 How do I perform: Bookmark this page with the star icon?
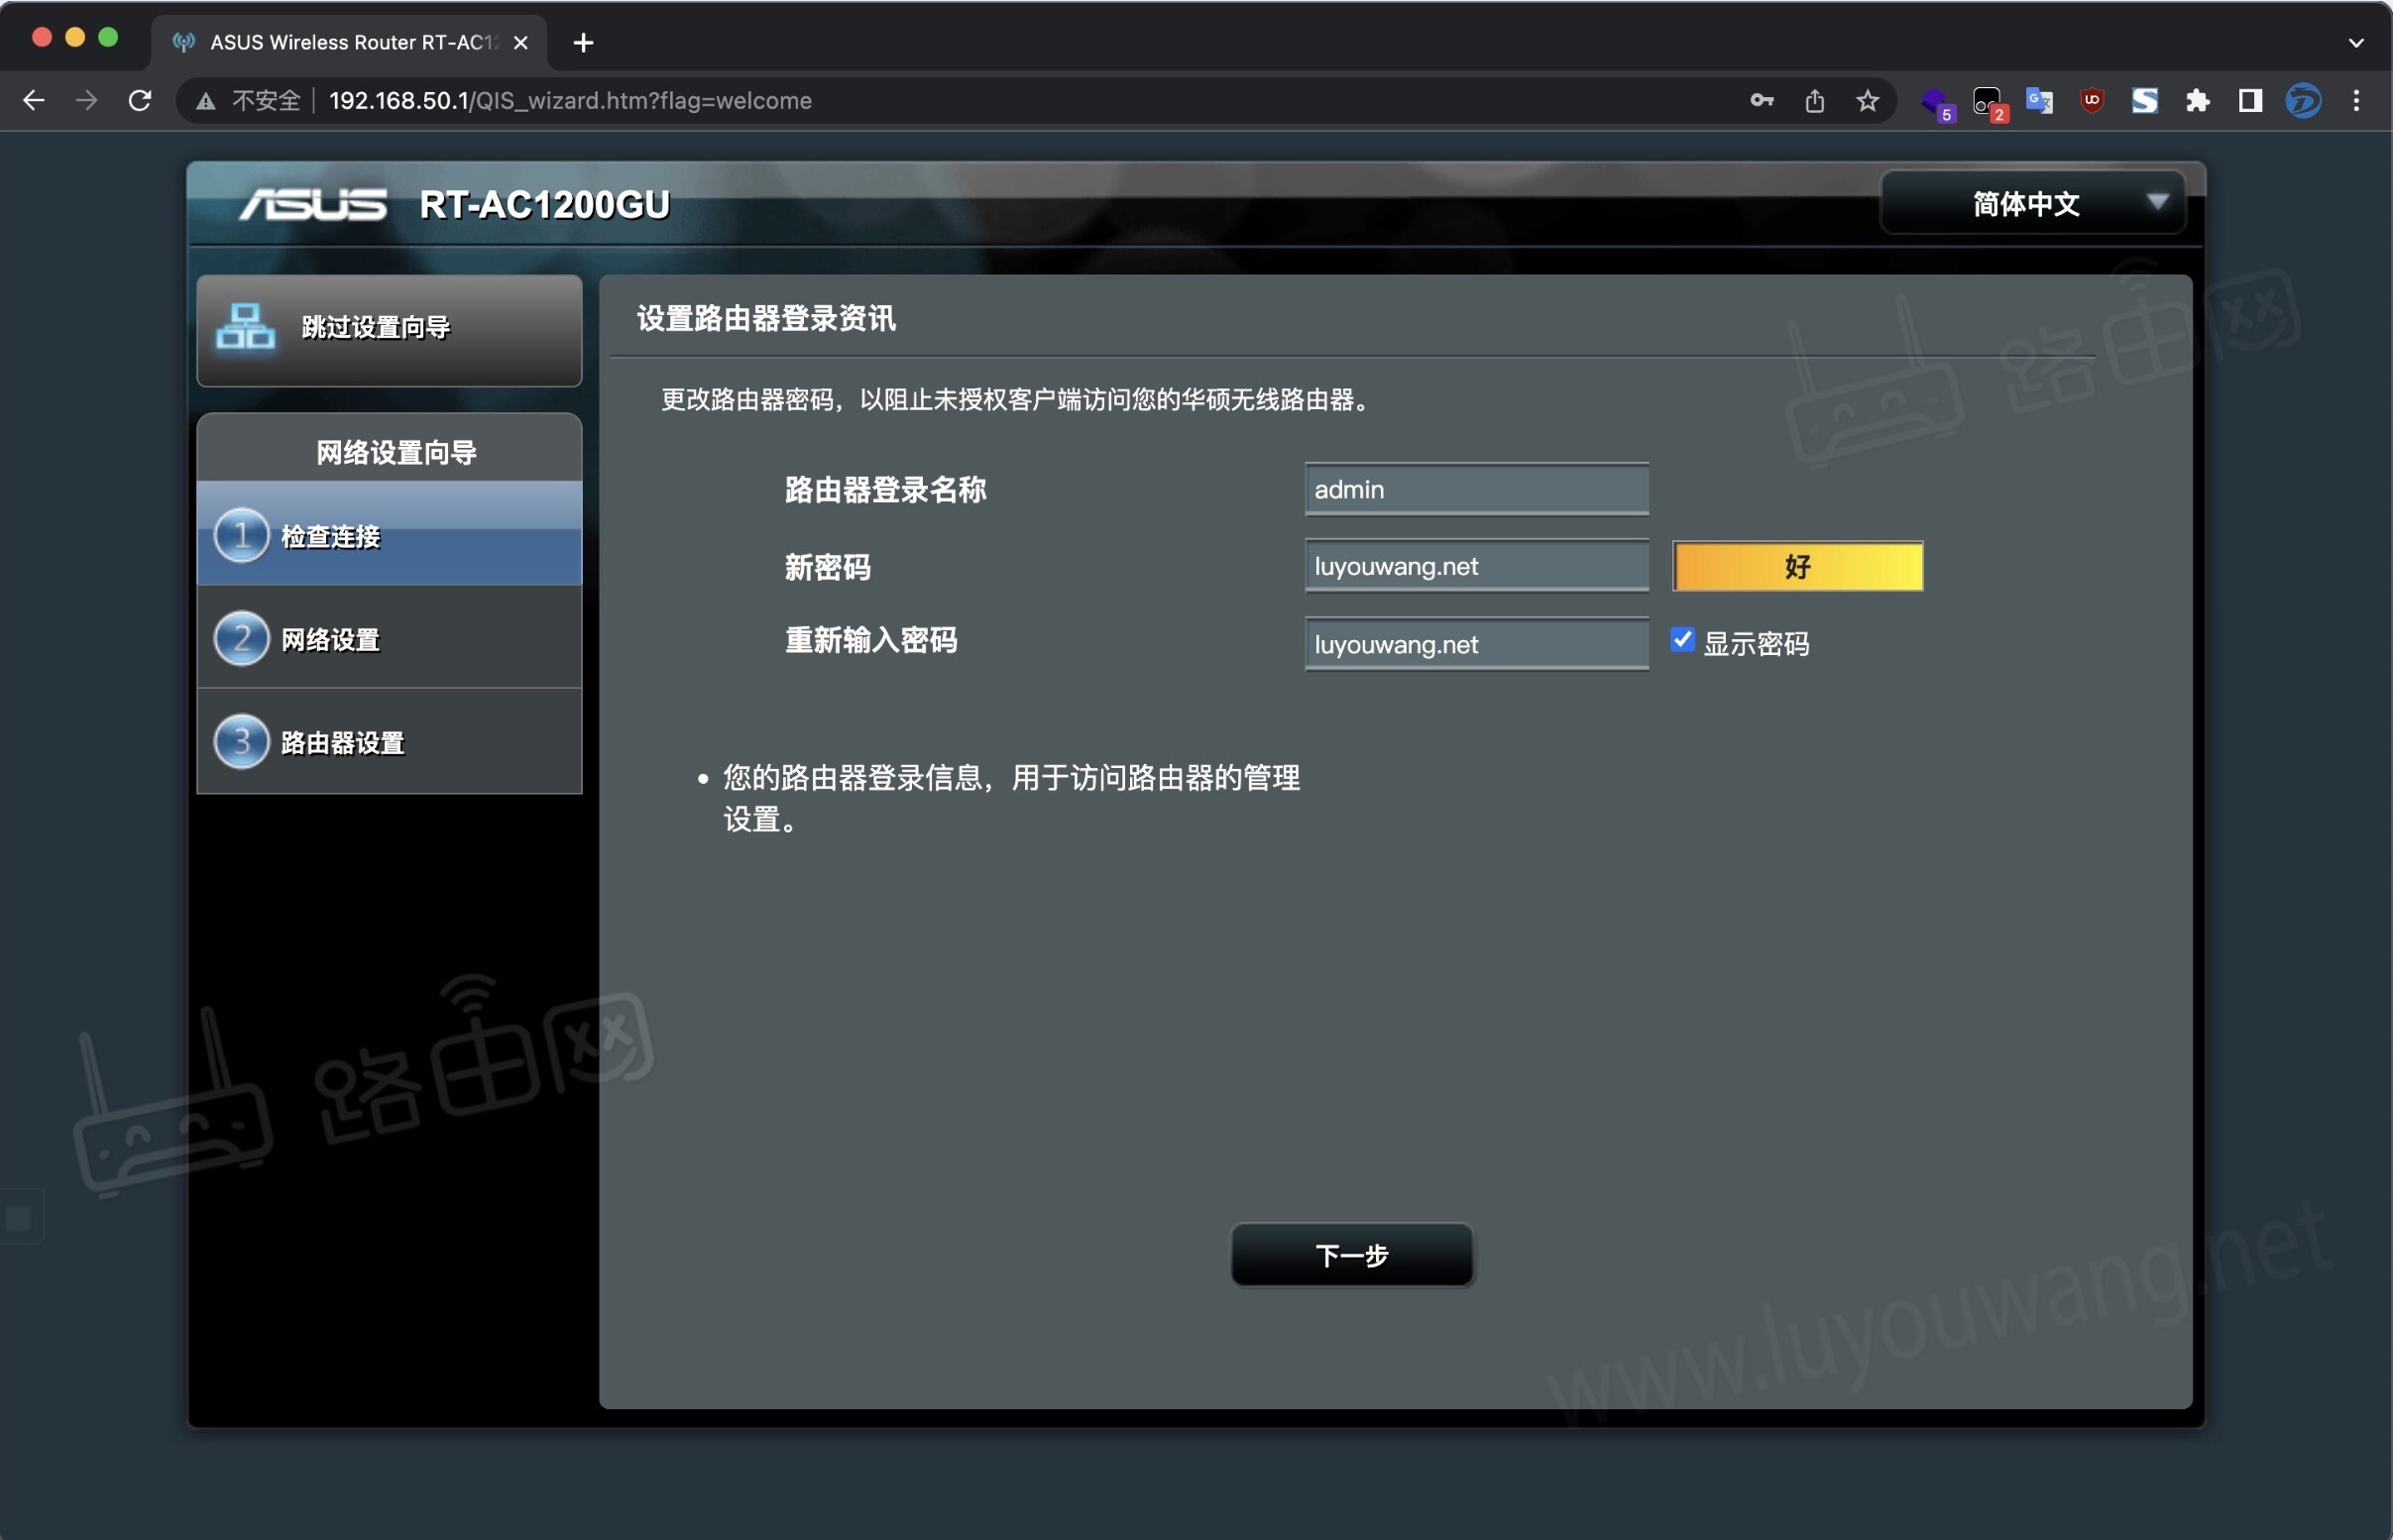1867,101
